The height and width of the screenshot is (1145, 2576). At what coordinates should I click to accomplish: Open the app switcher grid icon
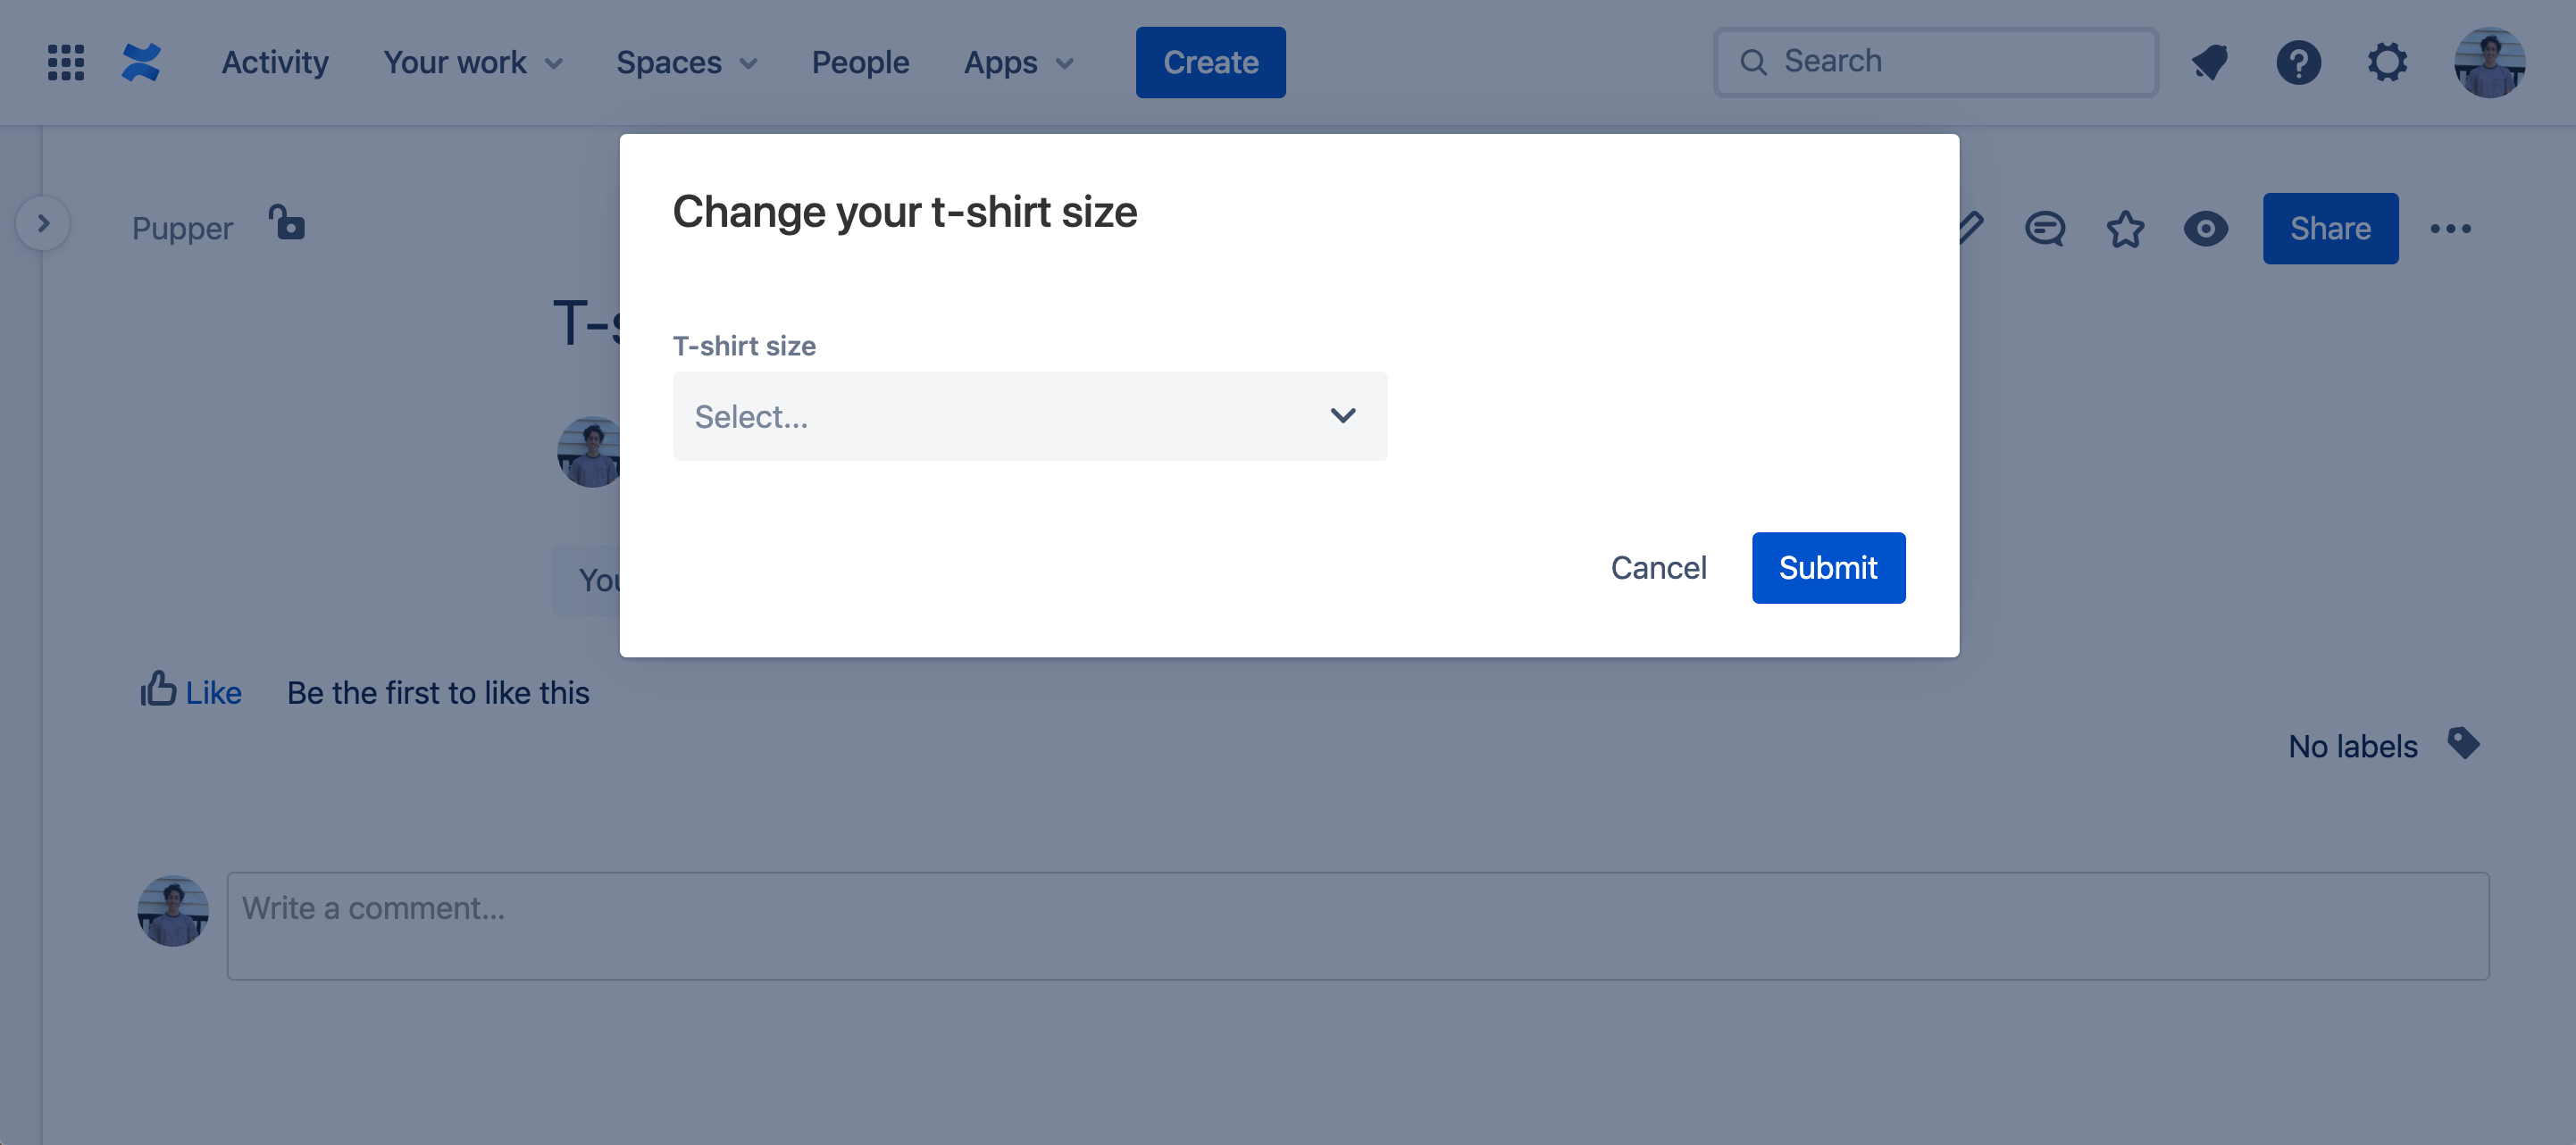coord(64,62)
